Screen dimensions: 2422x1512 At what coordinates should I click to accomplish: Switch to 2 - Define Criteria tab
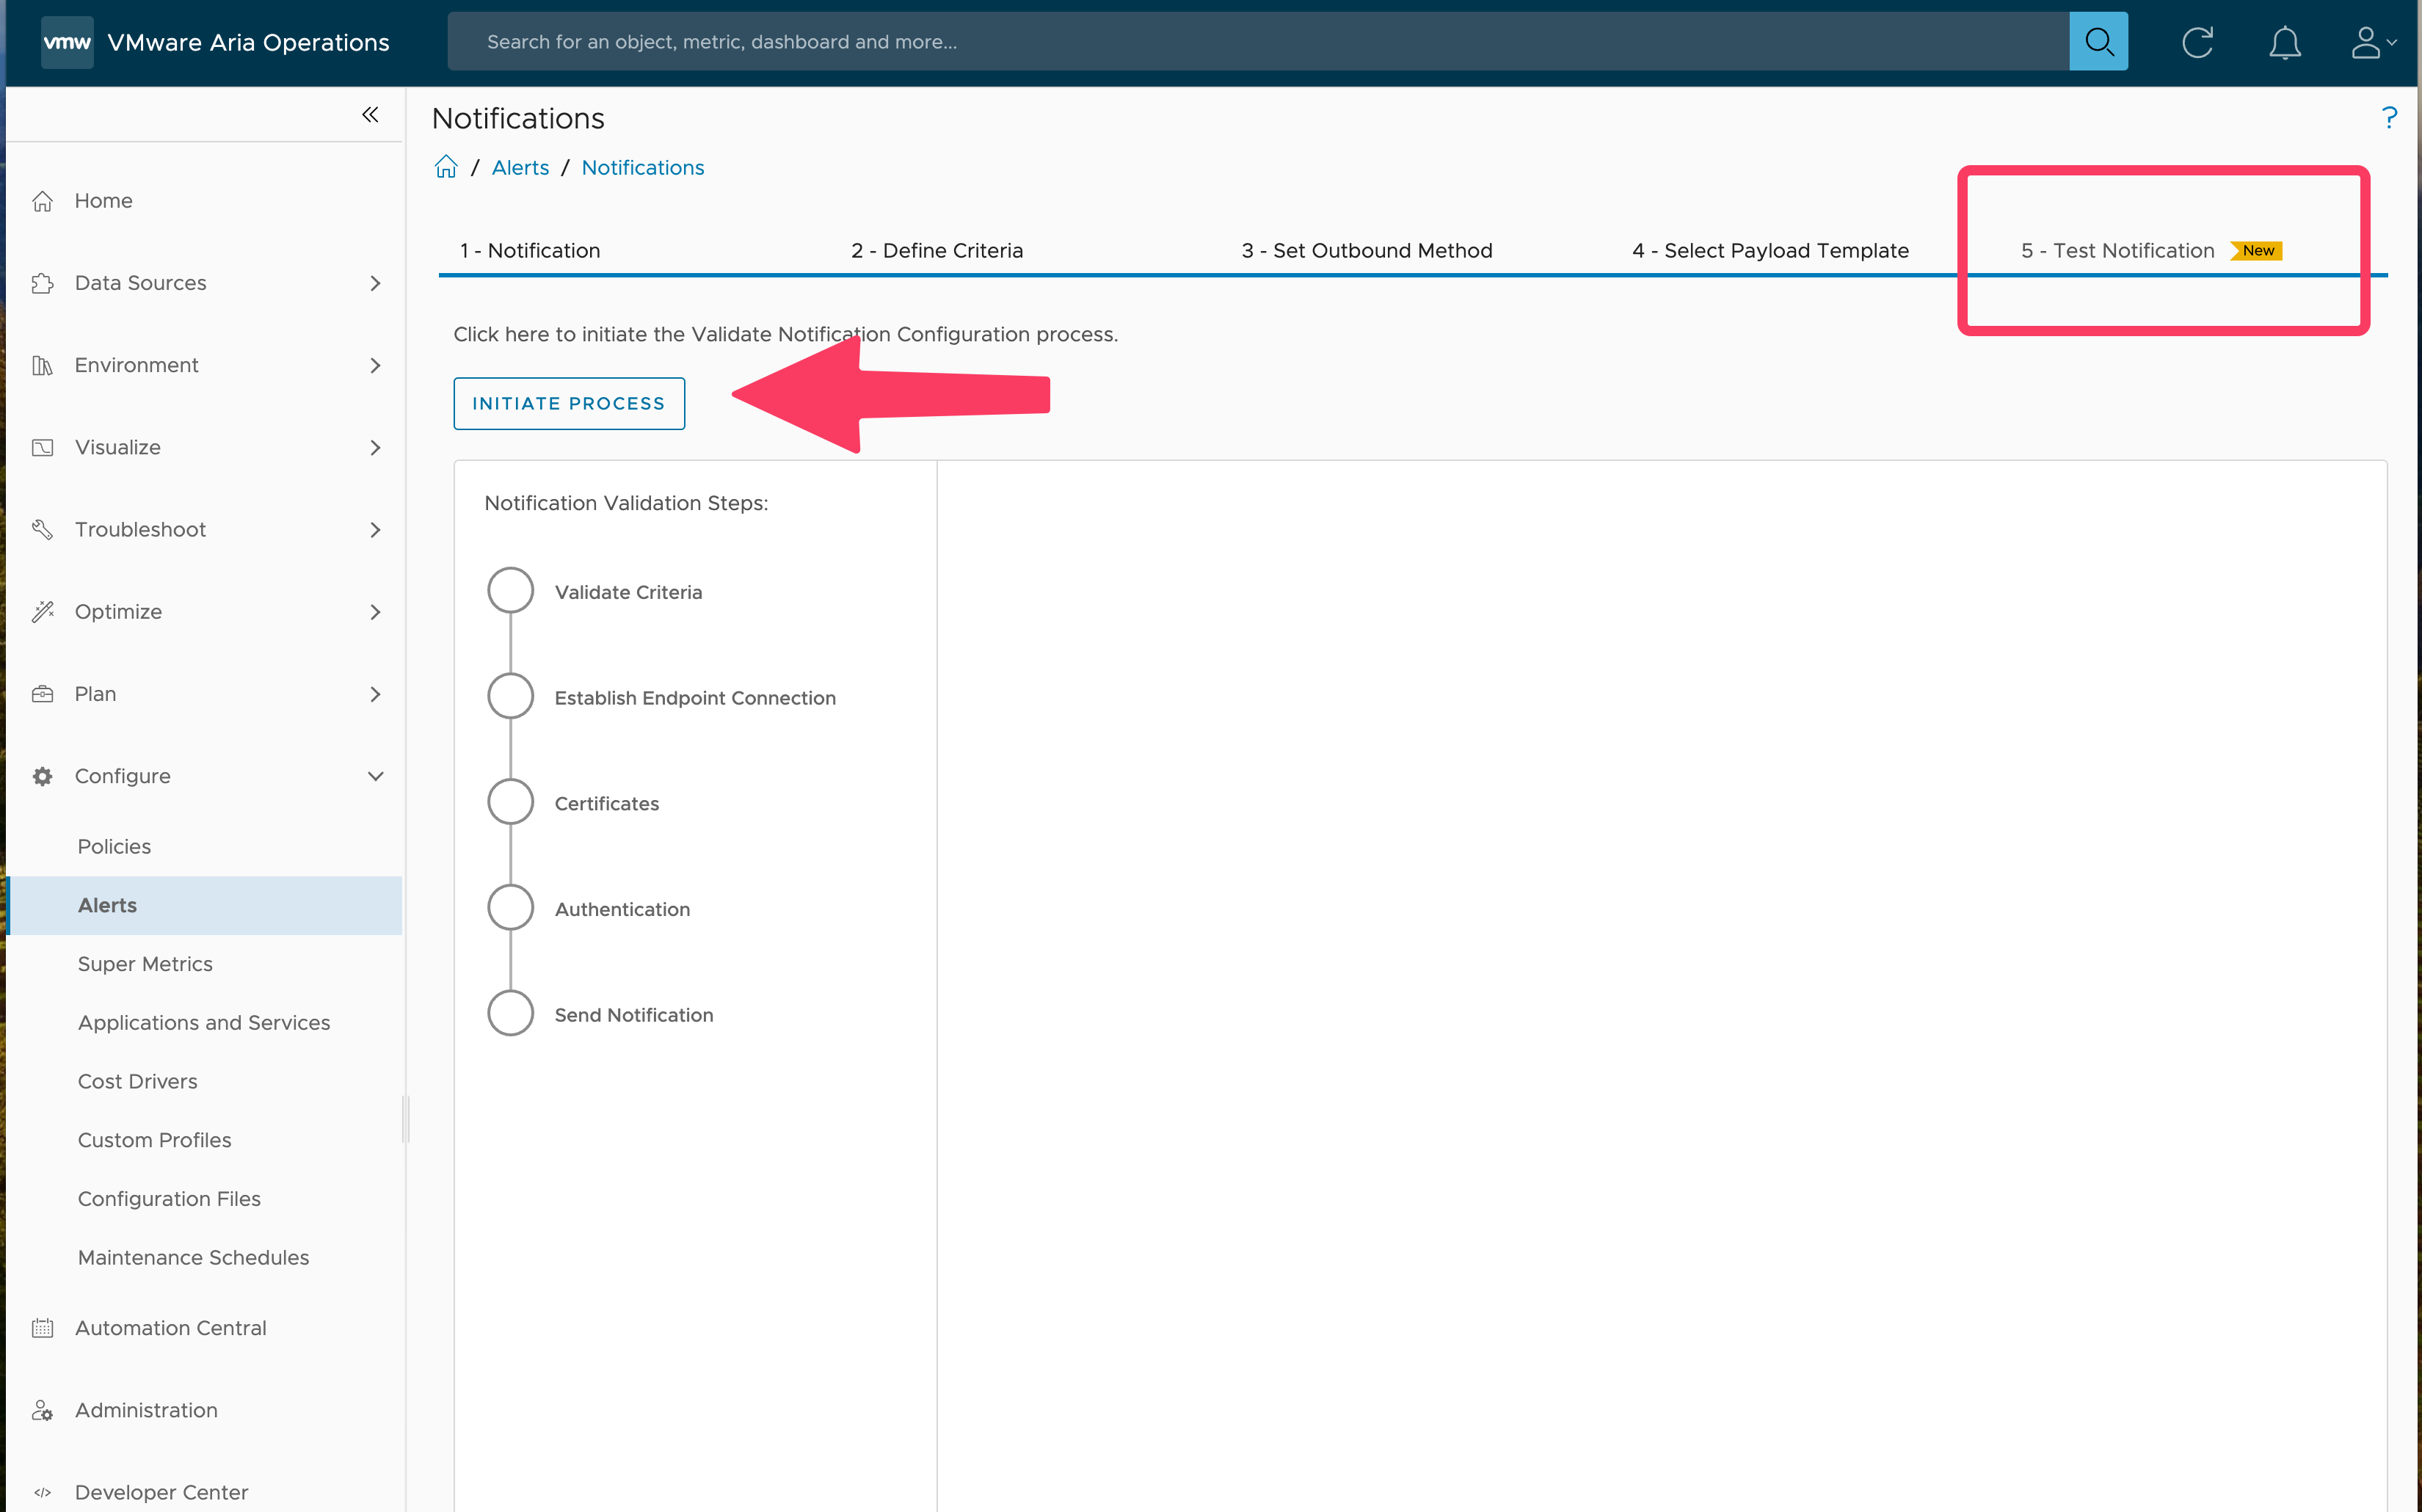click(936, 250)
